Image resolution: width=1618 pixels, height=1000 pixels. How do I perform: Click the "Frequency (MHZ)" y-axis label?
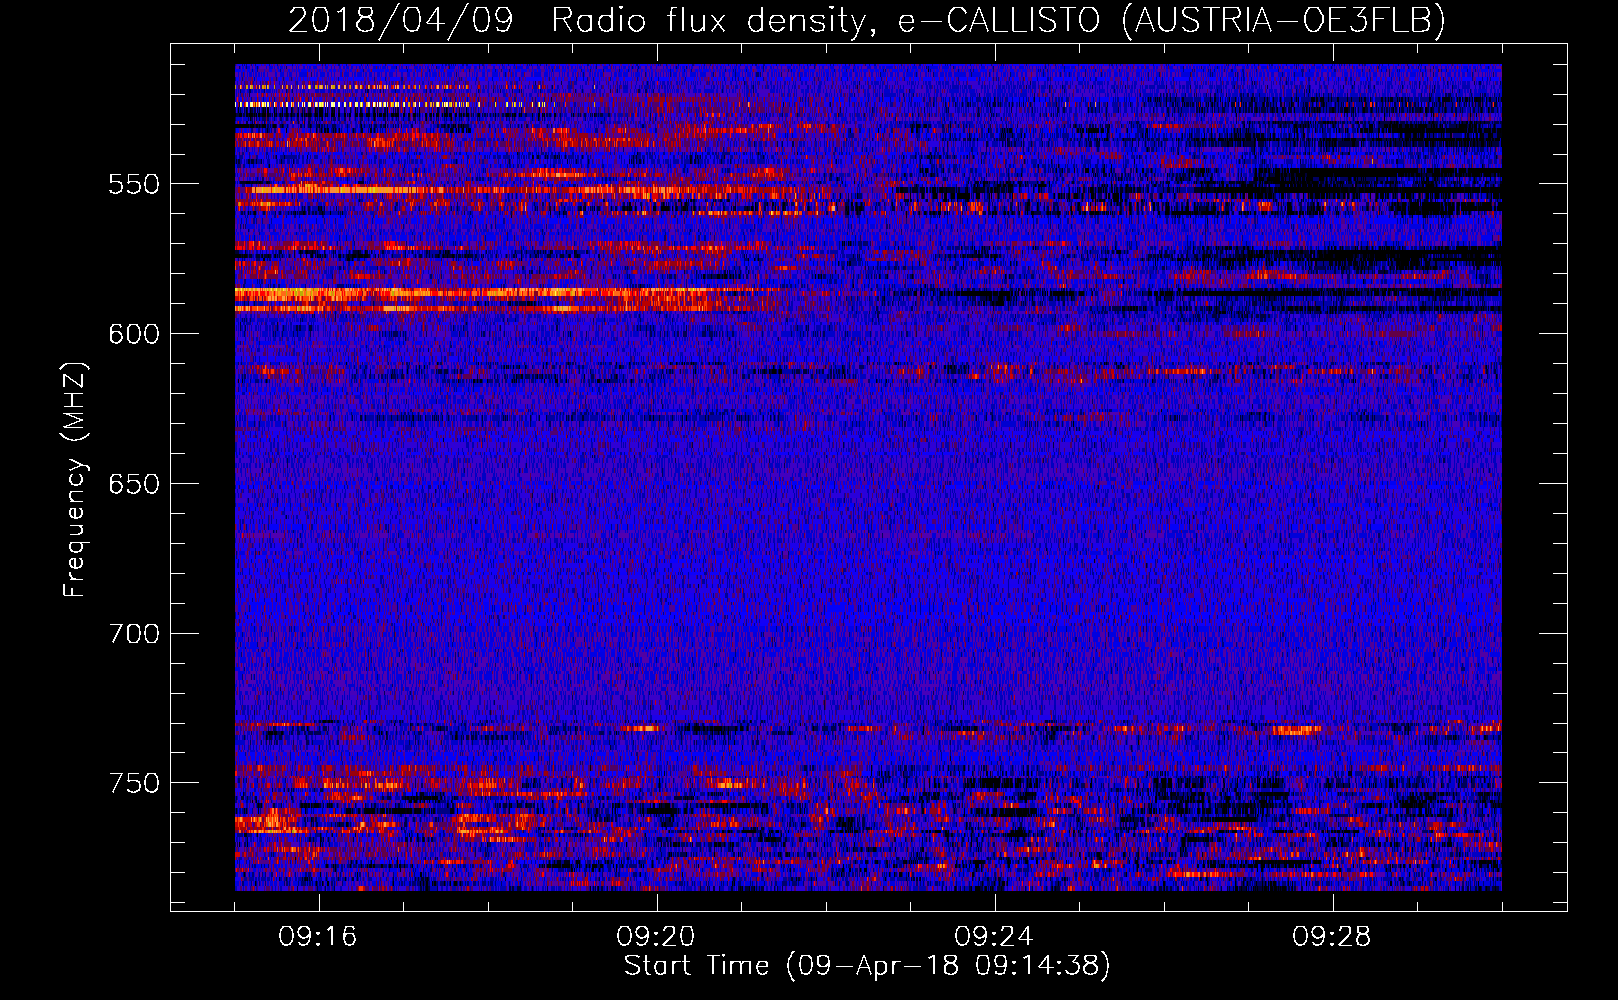[x=75, y=480]
